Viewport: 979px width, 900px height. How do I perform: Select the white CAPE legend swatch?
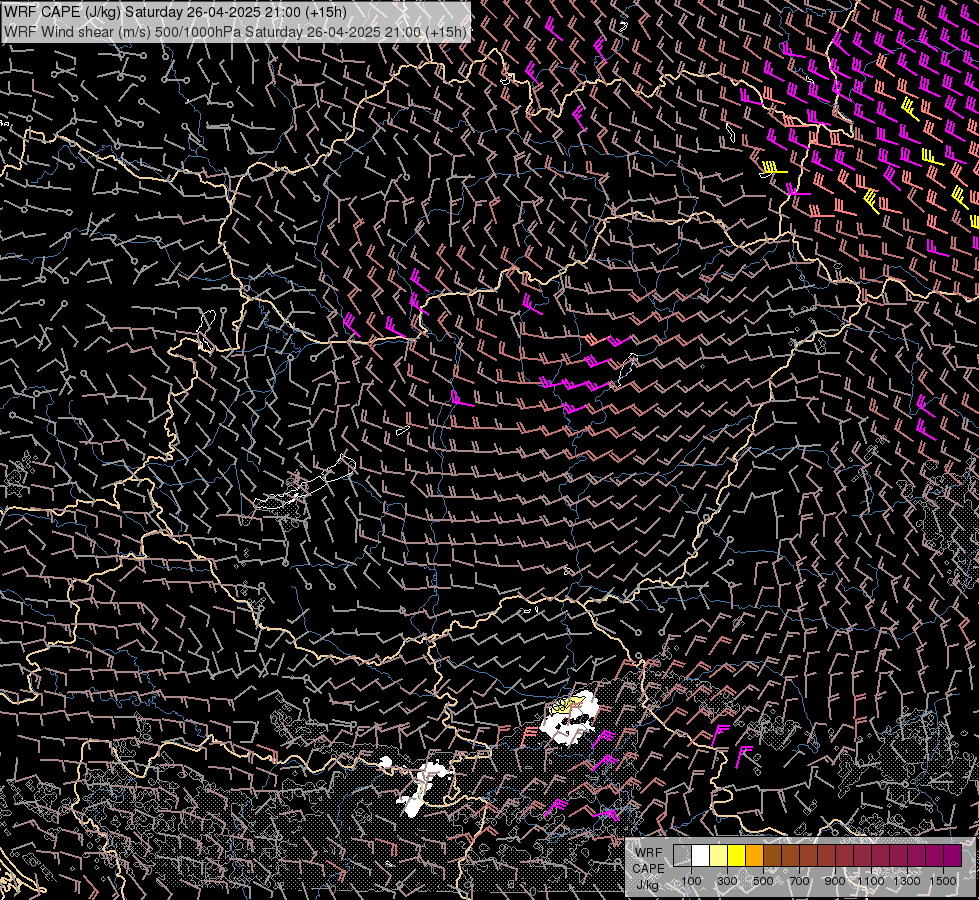[x=701, y=855]
